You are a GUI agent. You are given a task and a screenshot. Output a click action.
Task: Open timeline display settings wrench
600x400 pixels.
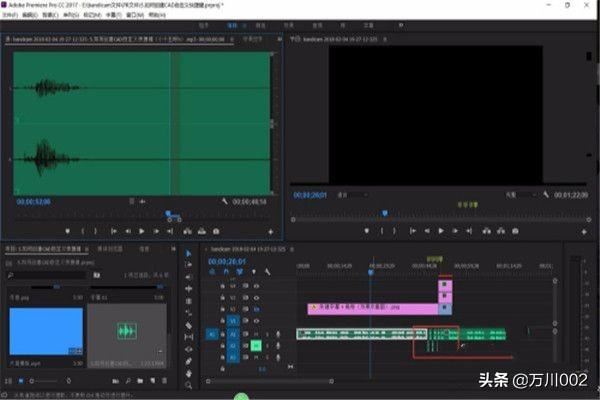point(267,272)
